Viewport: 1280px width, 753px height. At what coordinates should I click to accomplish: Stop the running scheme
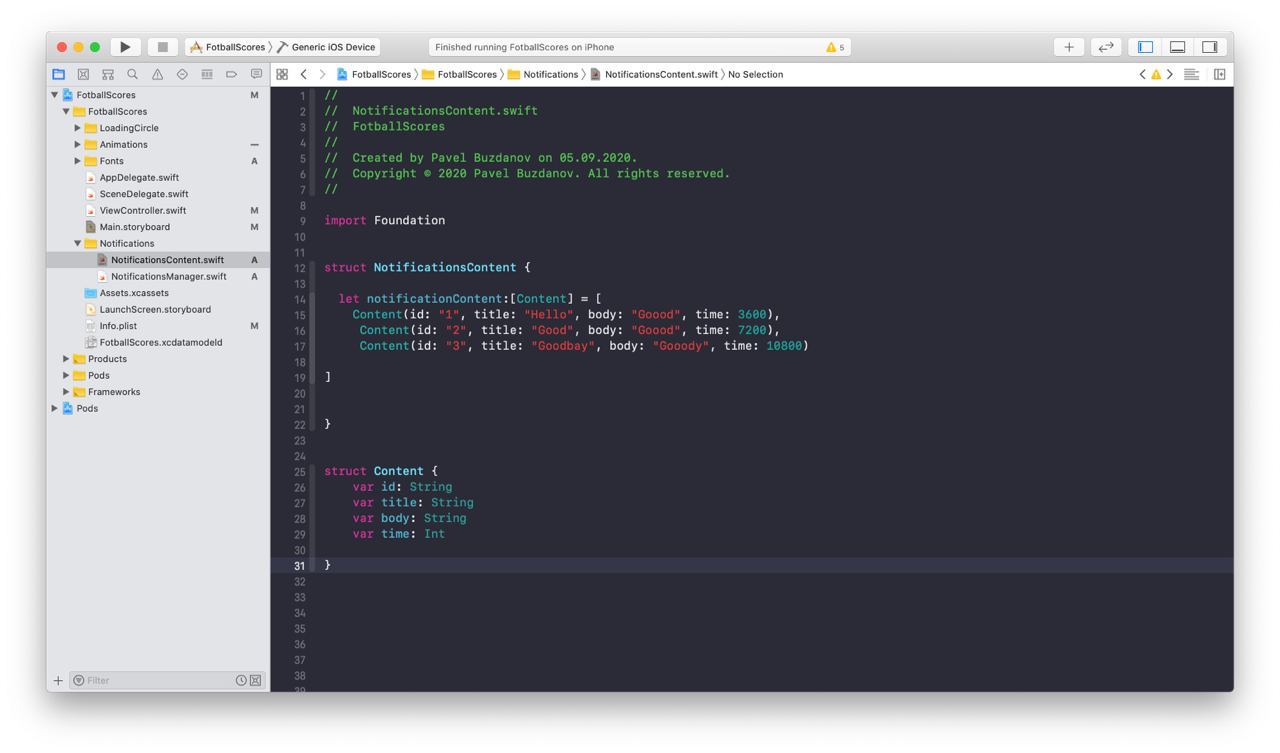pos(162,47)
